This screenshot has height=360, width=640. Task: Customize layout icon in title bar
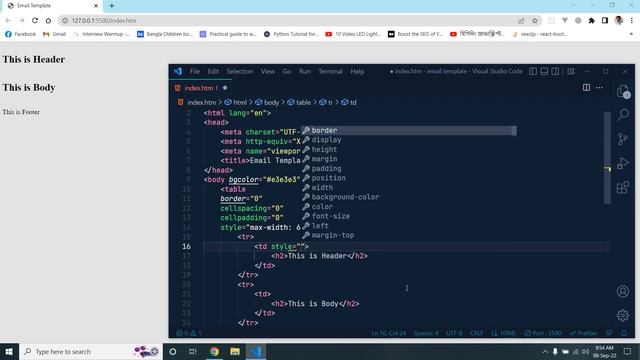pyautogui.click(x=571, y=71)
